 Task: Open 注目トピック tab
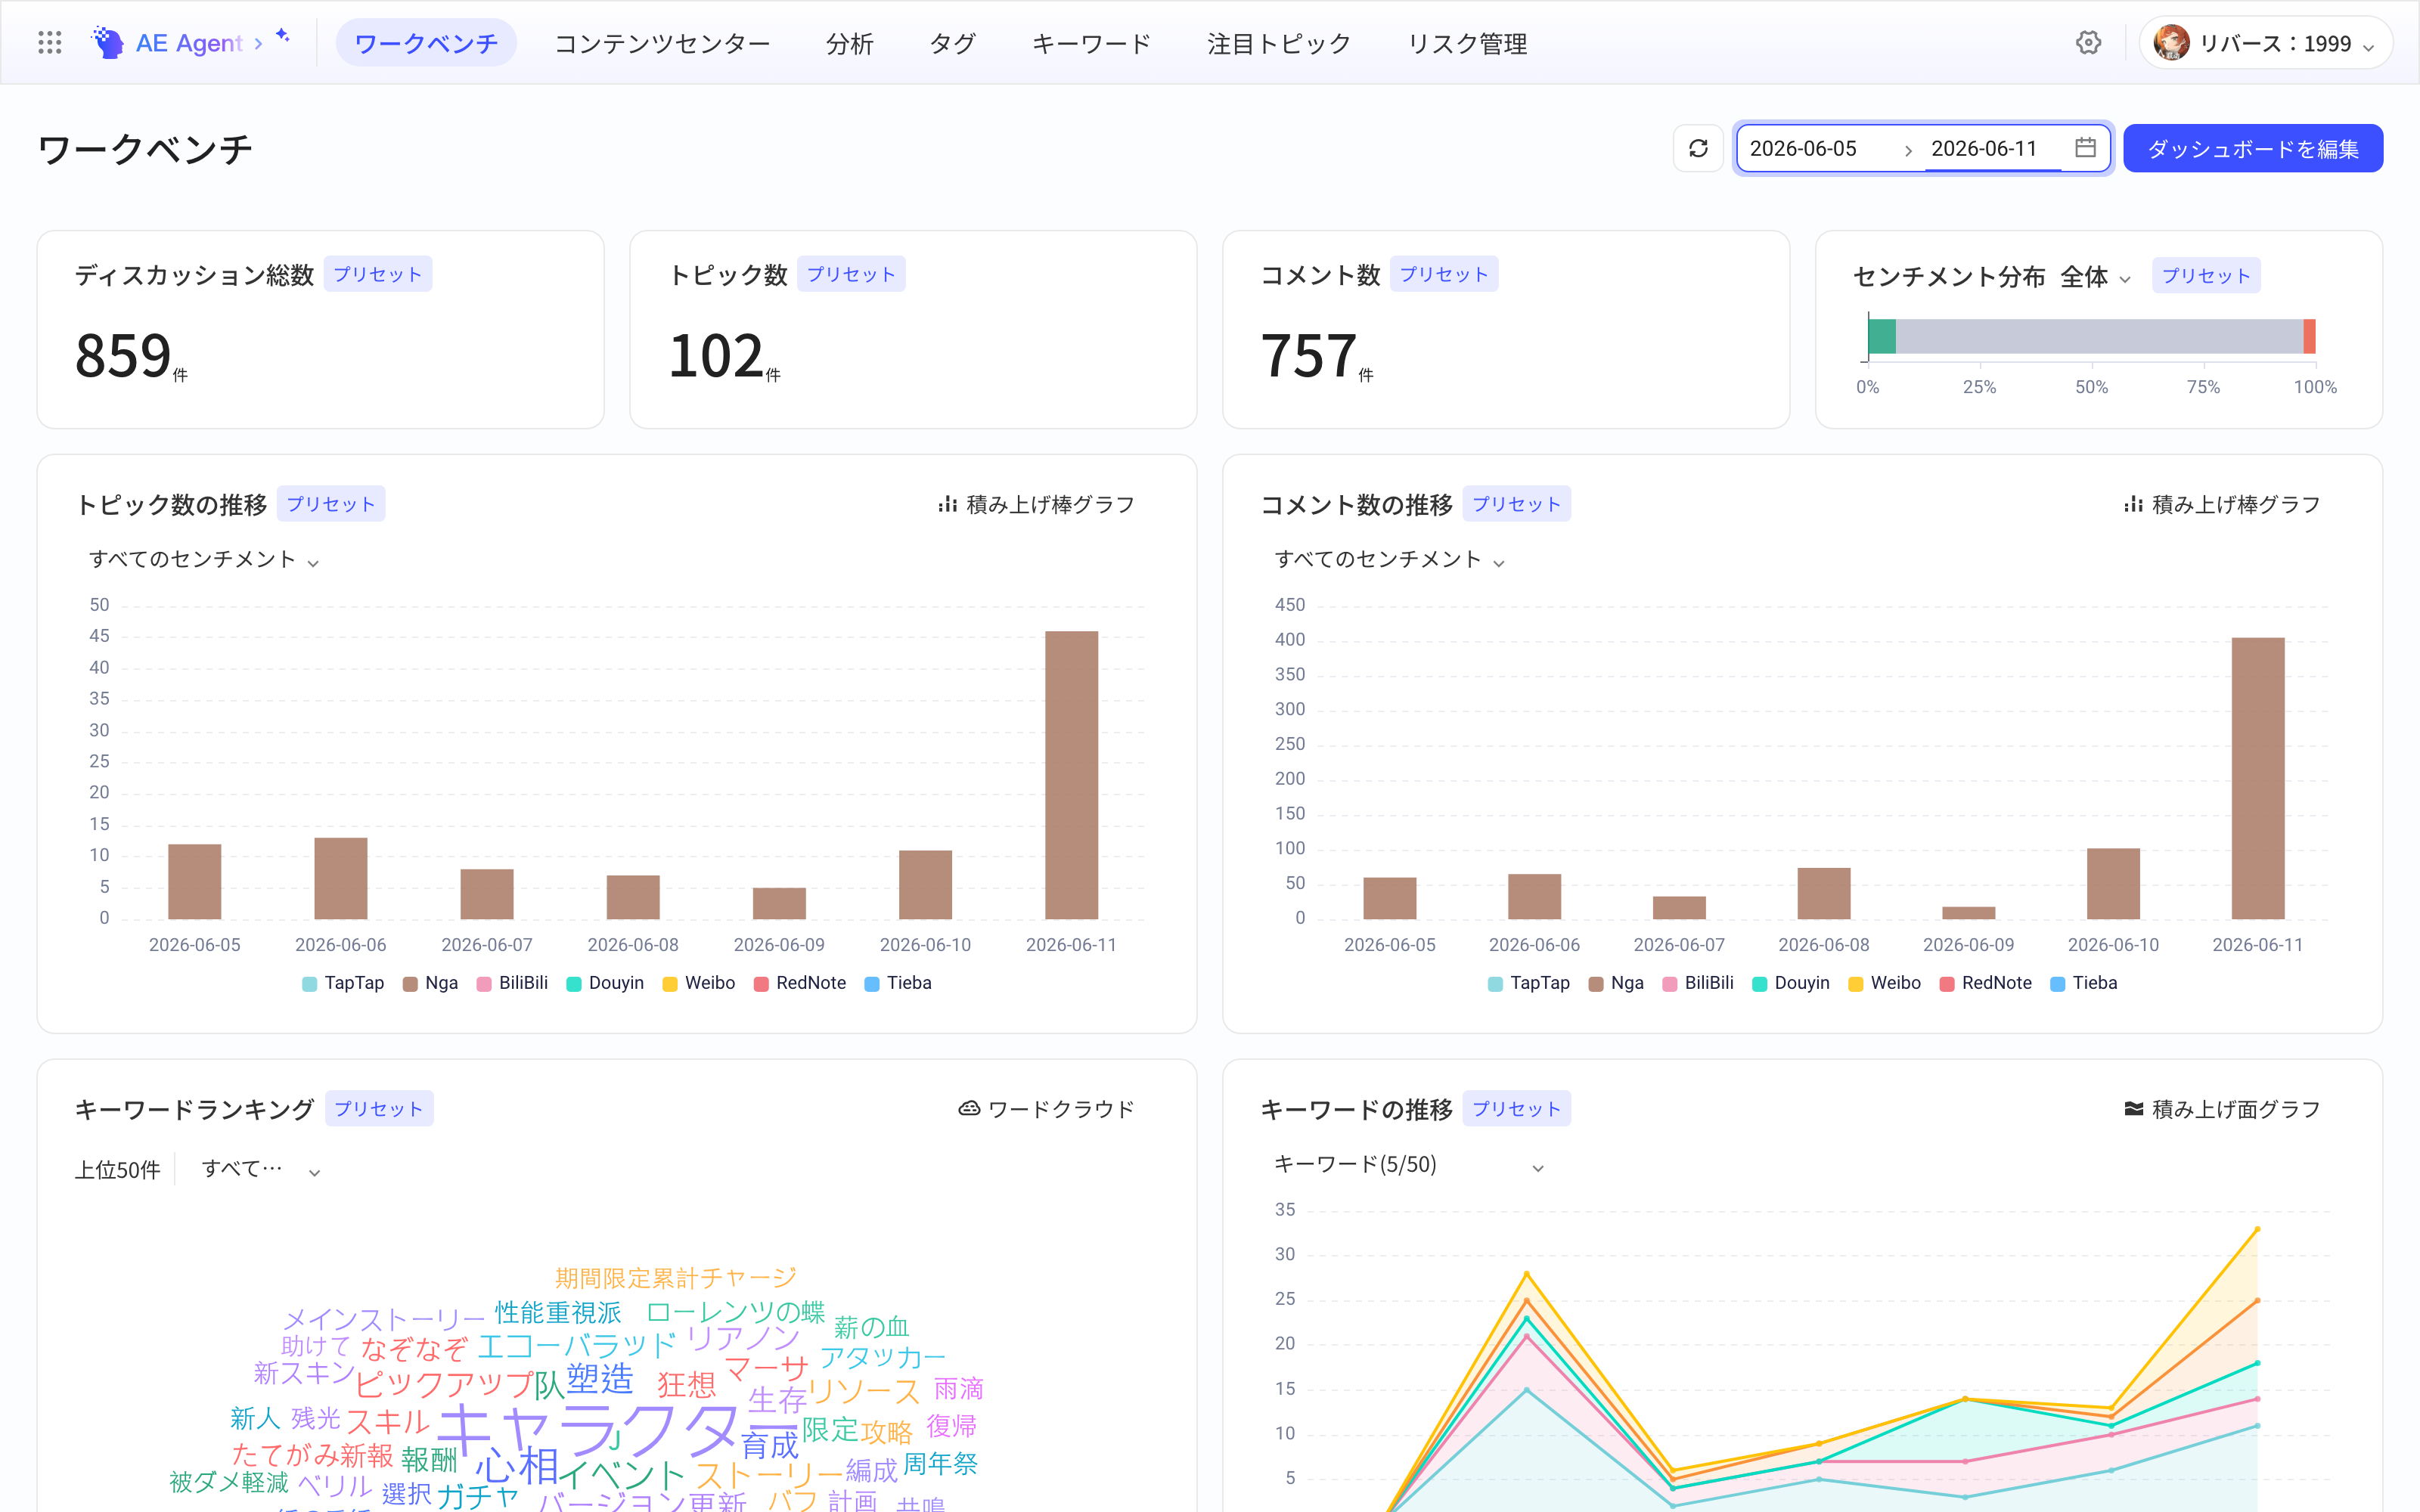point(1279,43)
